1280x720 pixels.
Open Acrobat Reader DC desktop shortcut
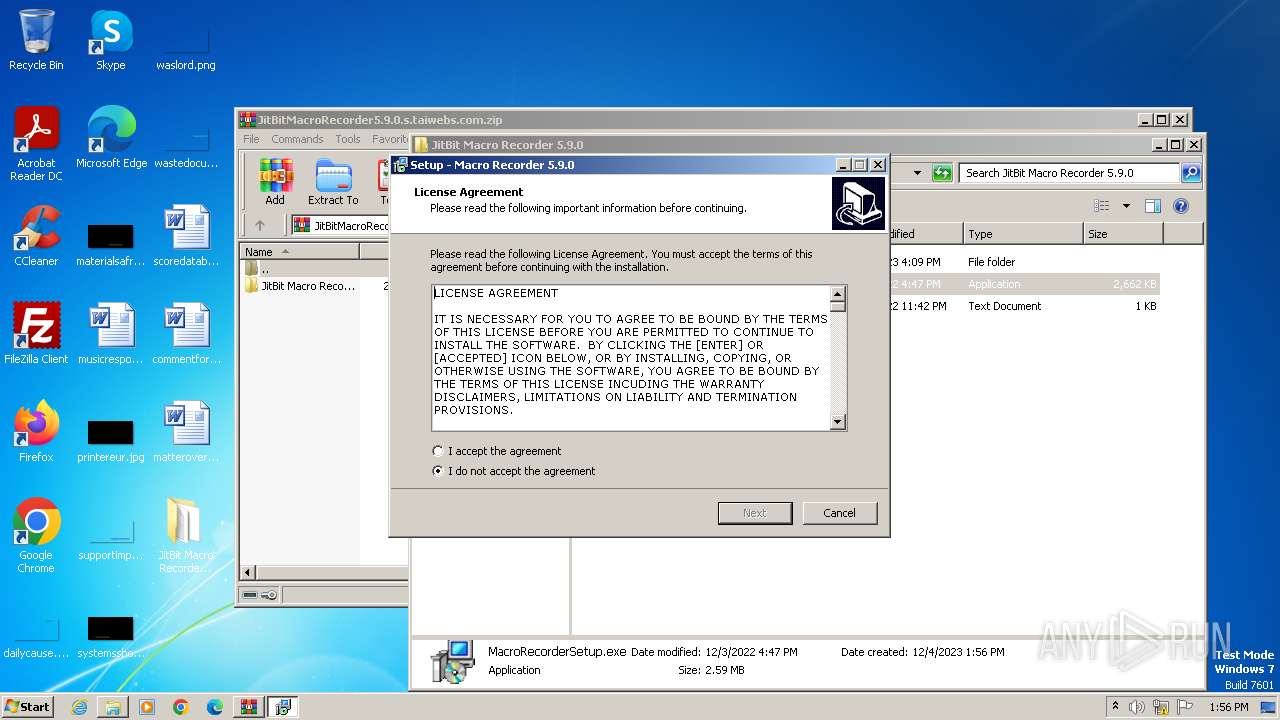(36, 144)
